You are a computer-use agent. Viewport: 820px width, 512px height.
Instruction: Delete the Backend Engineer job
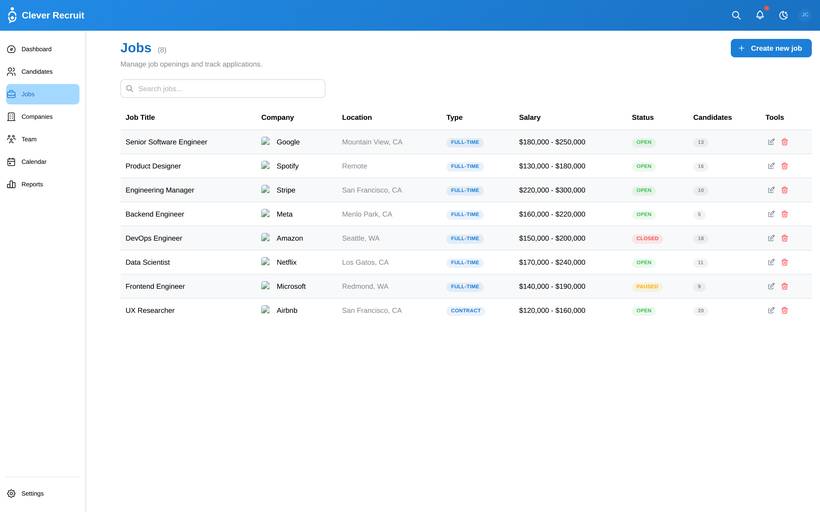(784, 214)
